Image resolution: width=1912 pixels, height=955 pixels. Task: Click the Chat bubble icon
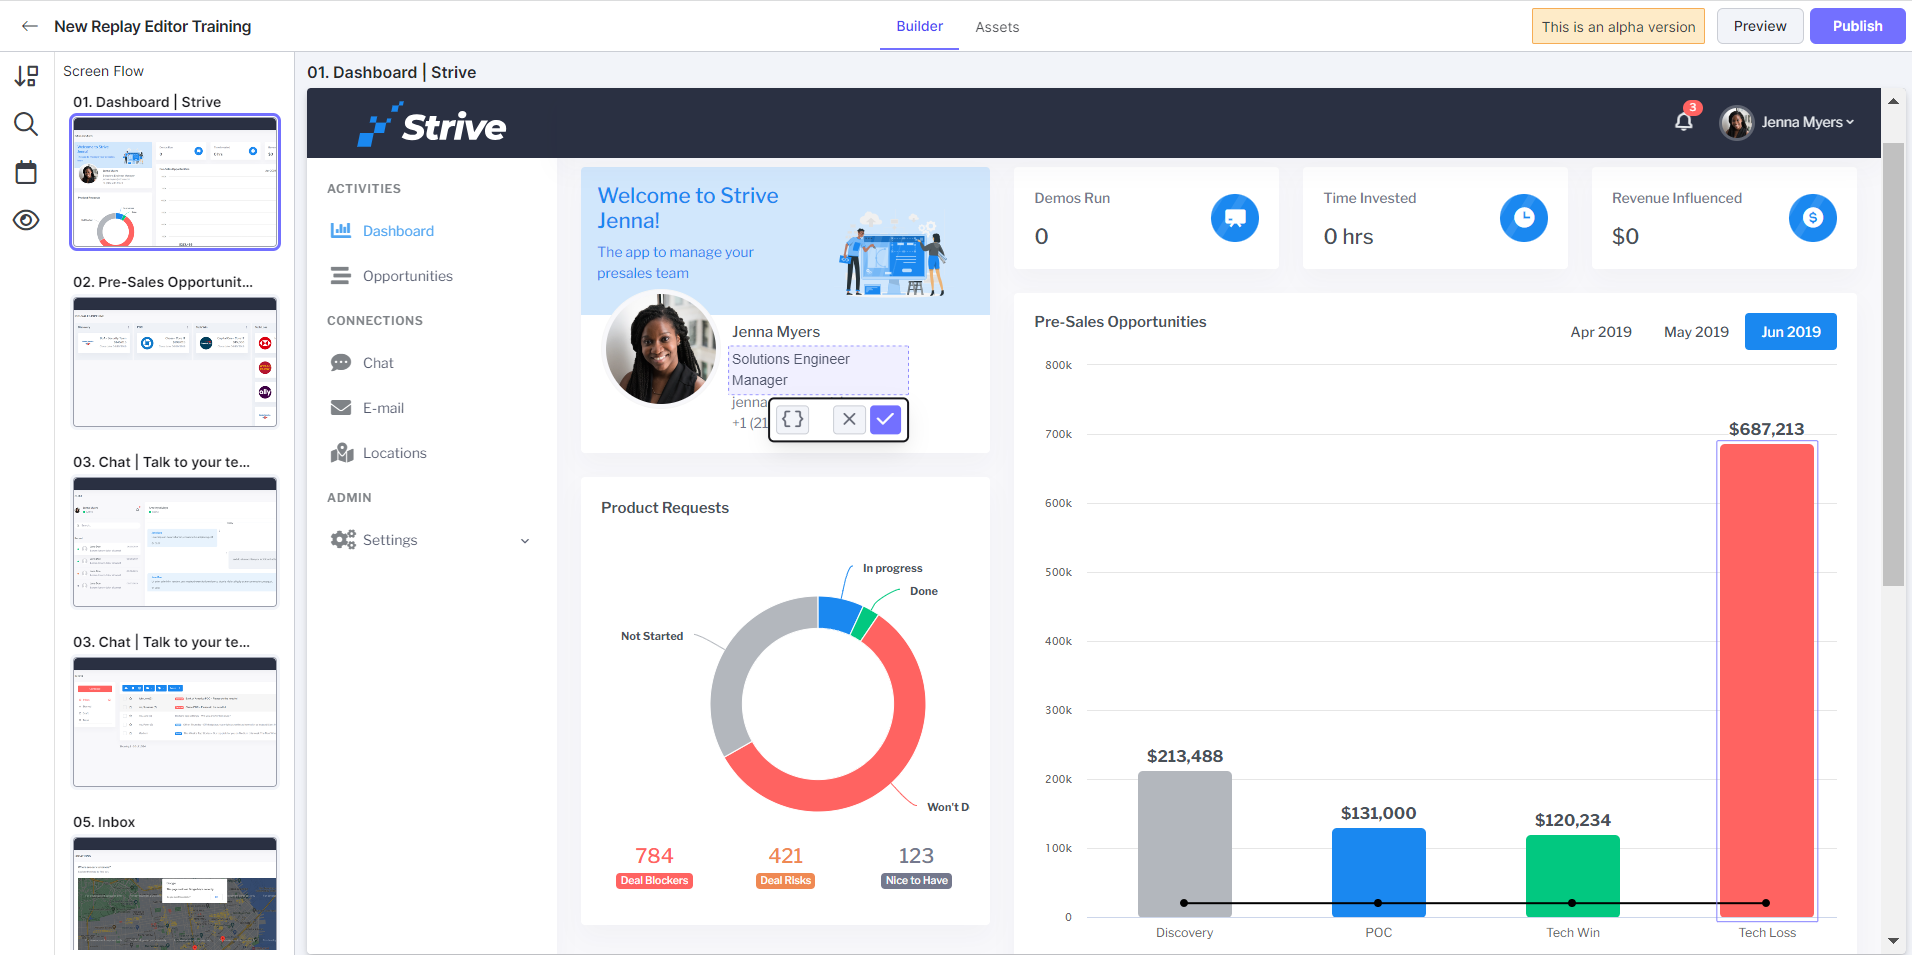coord(341,362)
